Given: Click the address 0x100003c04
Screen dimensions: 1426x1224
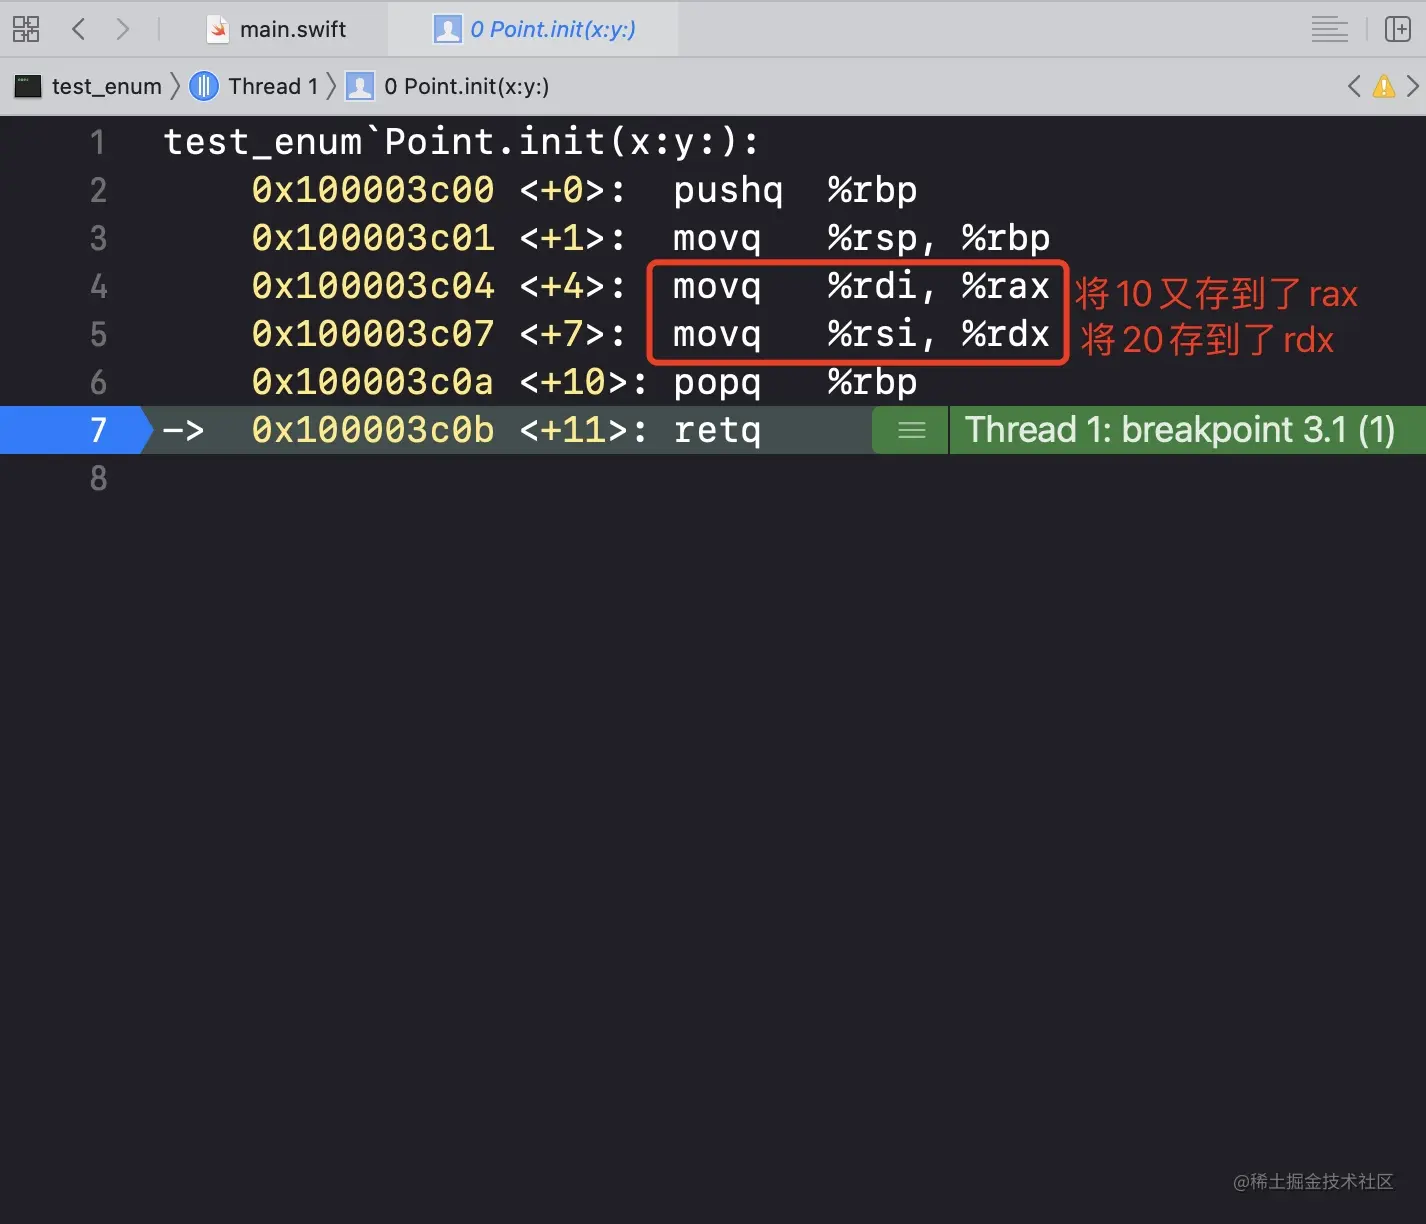Looking at the screenshot, I should [x=373, y=286].
